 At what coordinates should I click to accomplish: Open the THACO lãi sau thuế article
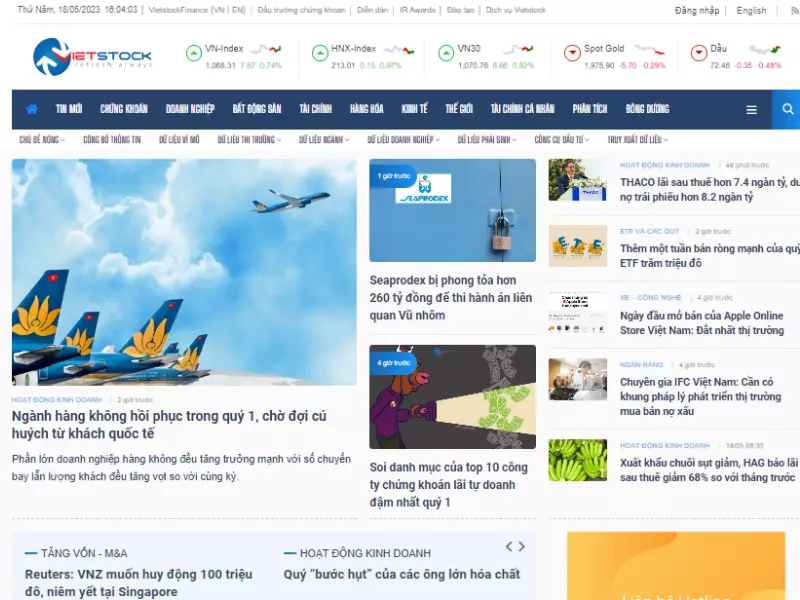click(710, 189)
